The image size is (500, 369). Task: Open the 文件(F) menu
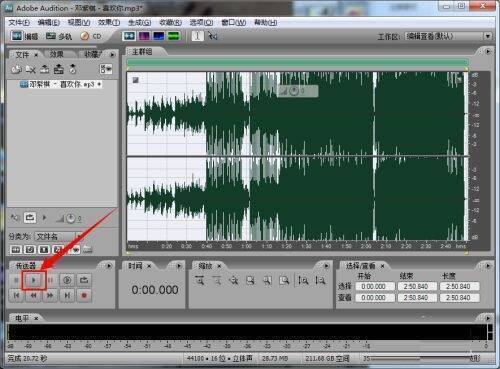[19, 23]
